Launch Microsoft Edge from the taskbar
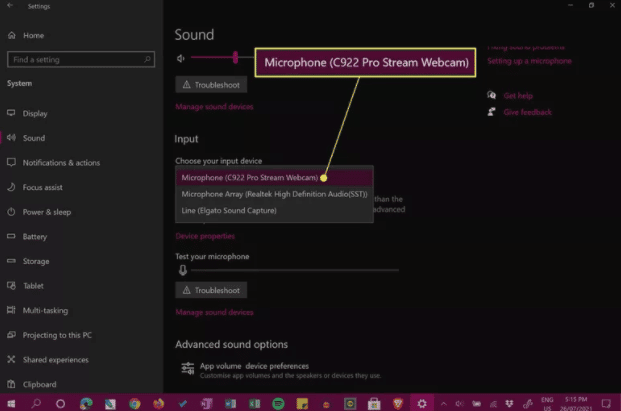The image size is (621, 411). [x=86, y=403]
